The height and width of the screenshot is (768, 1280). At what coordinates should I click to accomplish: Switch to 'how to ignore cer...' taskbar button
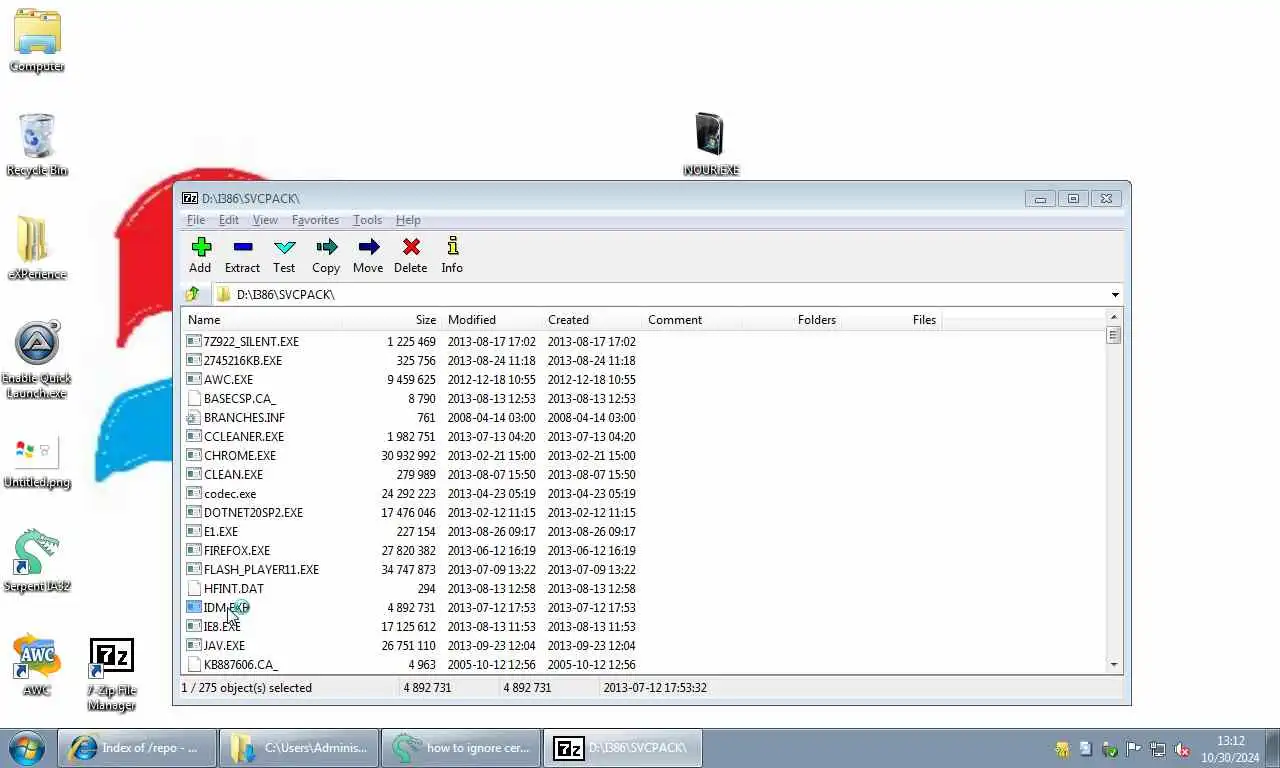pyautogui.click(x=461, y=748)
